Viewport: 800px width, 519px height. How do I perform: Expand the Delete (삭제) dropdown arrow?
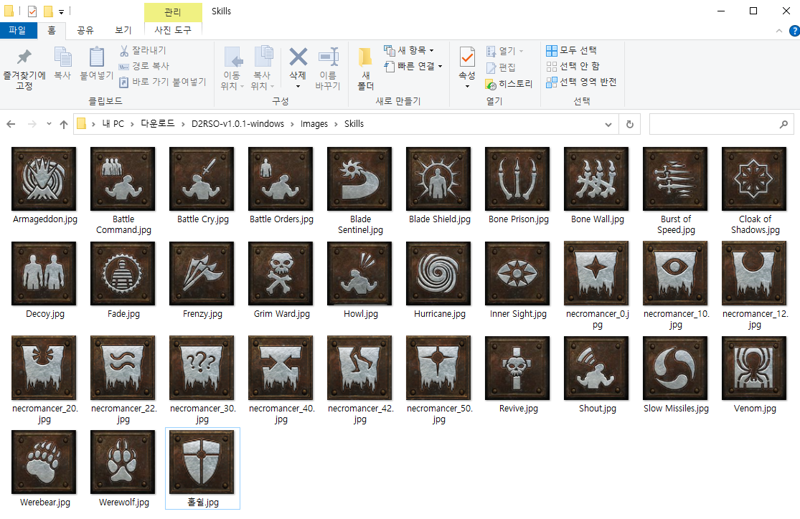(298, 86)
